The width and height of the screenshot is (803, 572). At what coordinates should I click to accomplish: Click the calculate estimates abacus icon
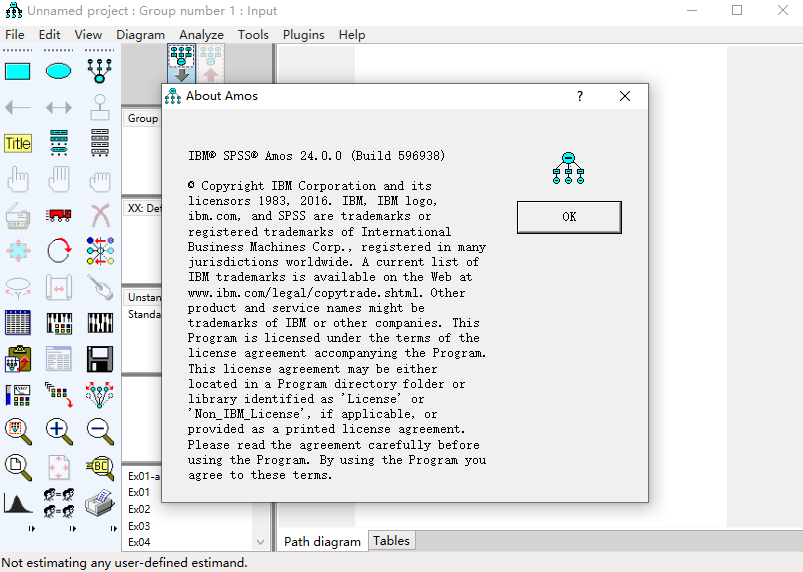pos(100,323)
